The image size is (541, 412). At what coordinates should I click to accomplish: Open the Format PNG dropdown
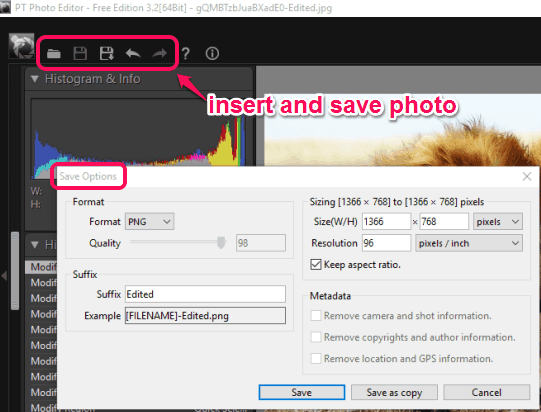[x=149, y=222]
